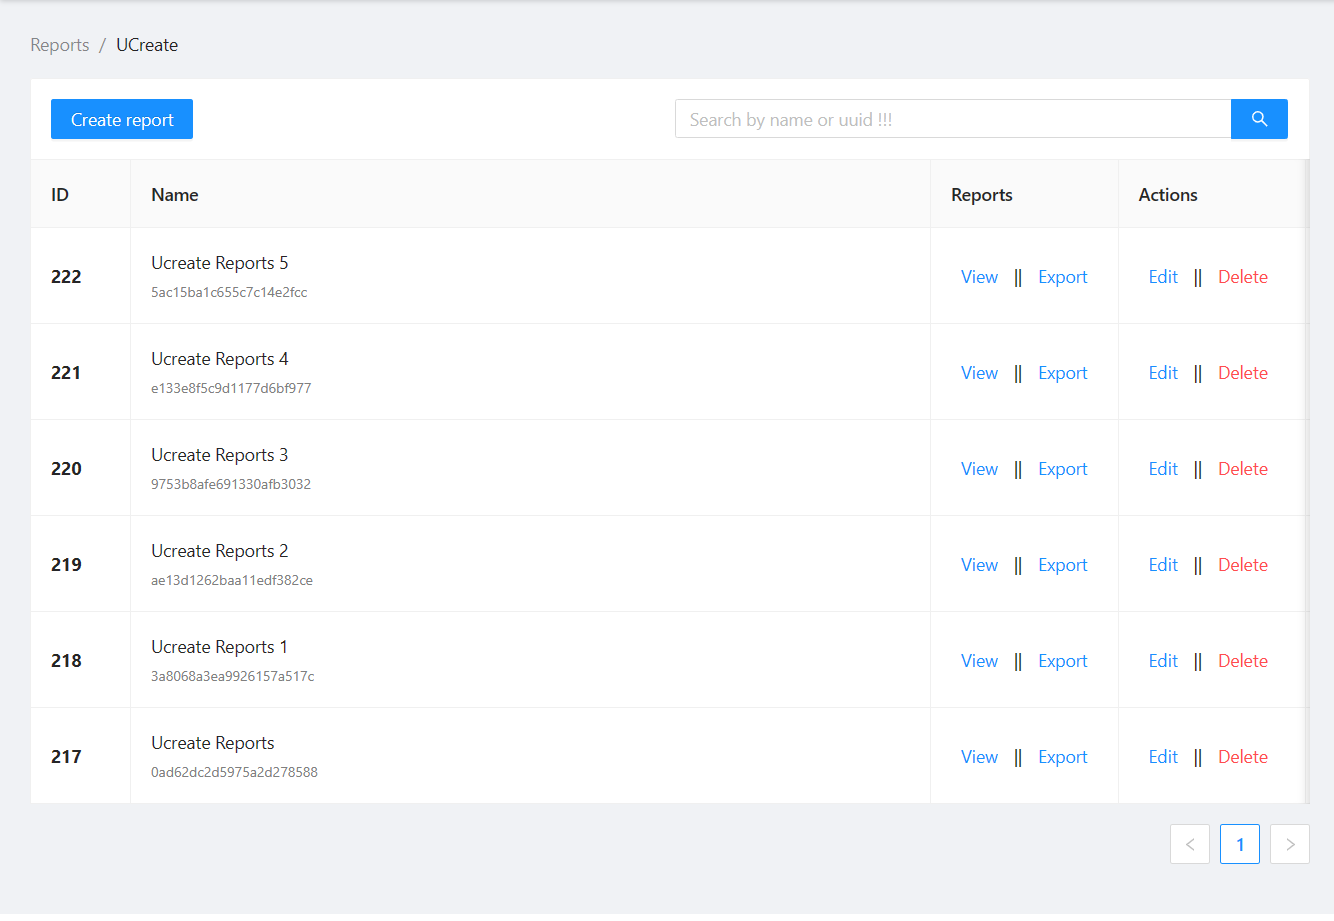View report Ucreate Reports 3
Screen dimensions: 1334x921
click(x=979, y=469)
